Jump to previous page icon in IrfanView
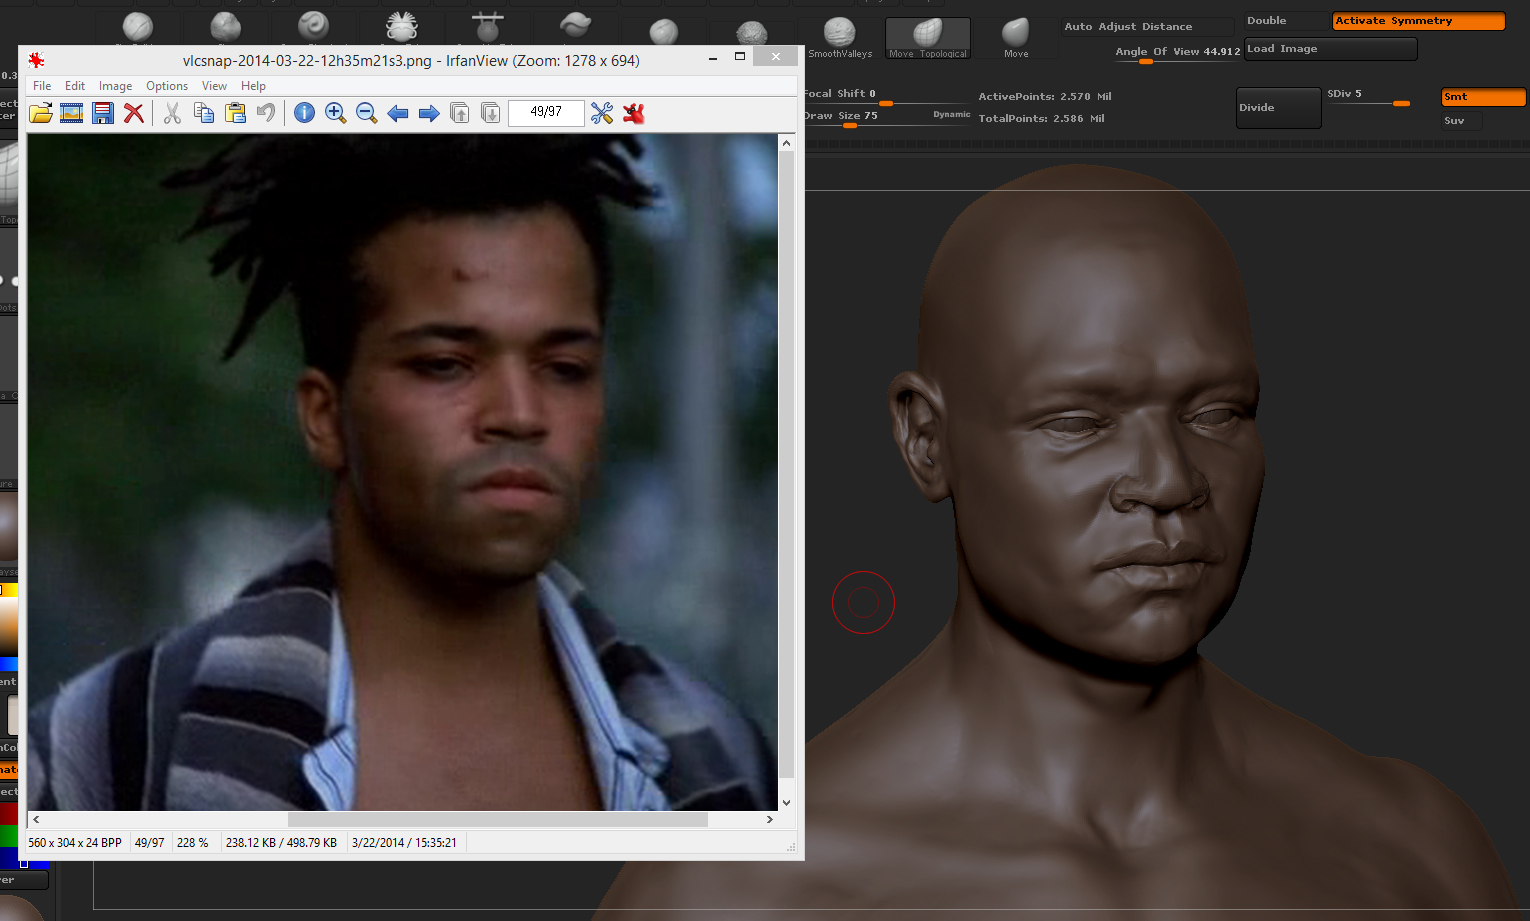 click(x=460, y=113)
